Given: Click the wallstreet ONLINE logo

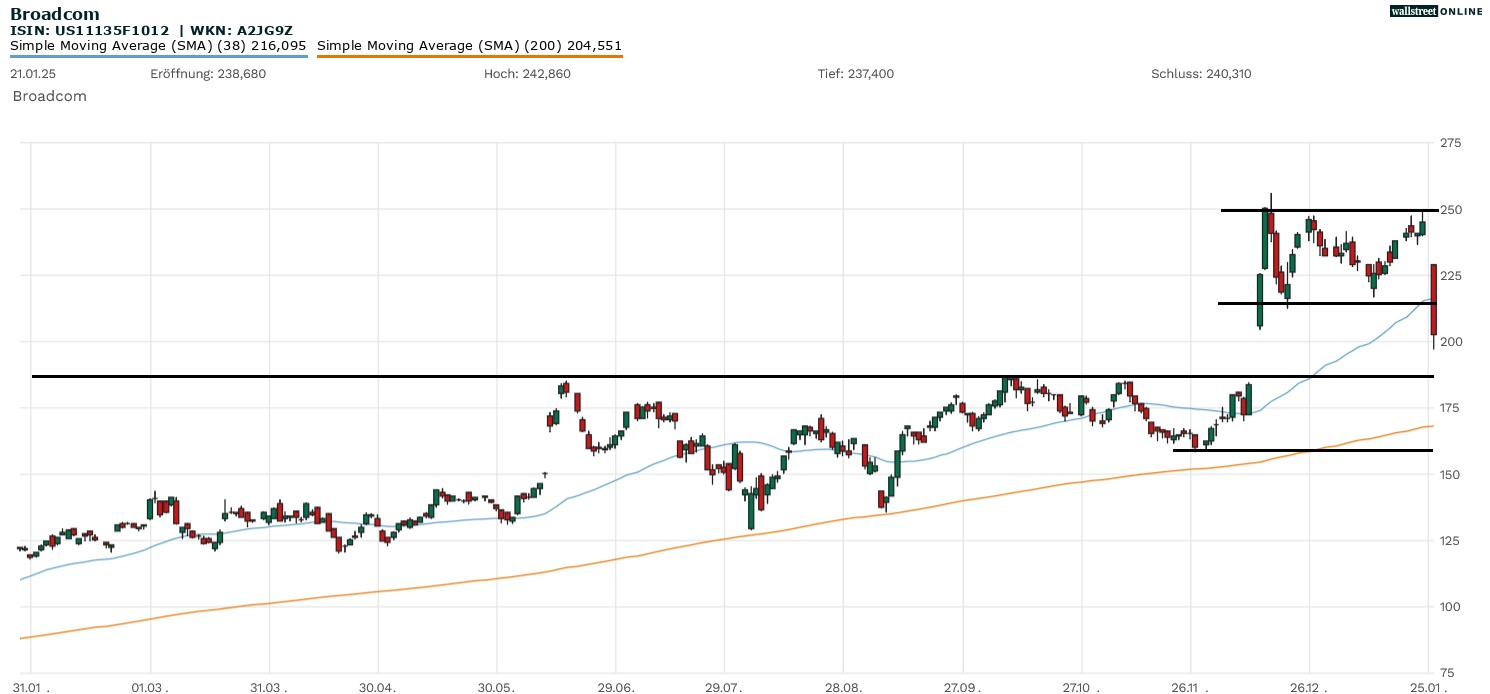Looking at the screenshot, I should [1436, 11].
